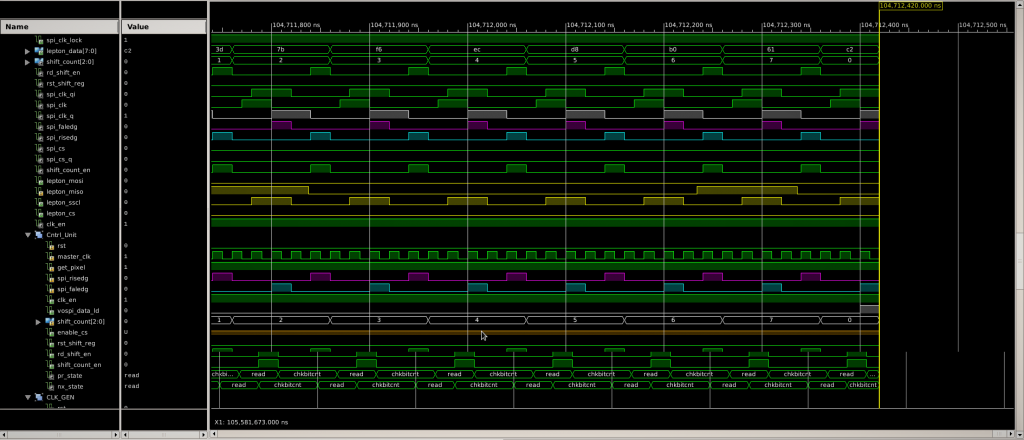Image resolution: width=1024 pixels, height=440 pixels.
Task: Click the vospi_data_ld signal icon
Action: 50,311
